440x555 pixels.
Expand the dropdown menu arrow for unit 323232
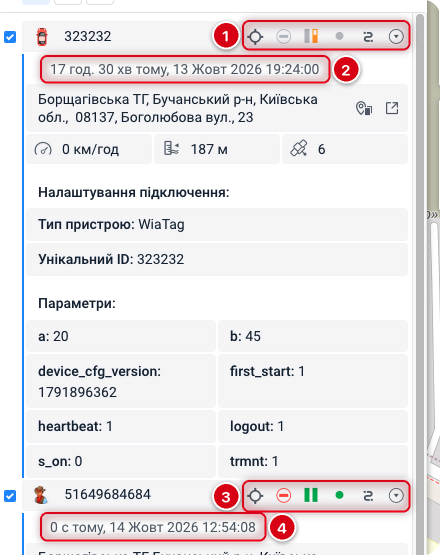(x=396, y=36)
